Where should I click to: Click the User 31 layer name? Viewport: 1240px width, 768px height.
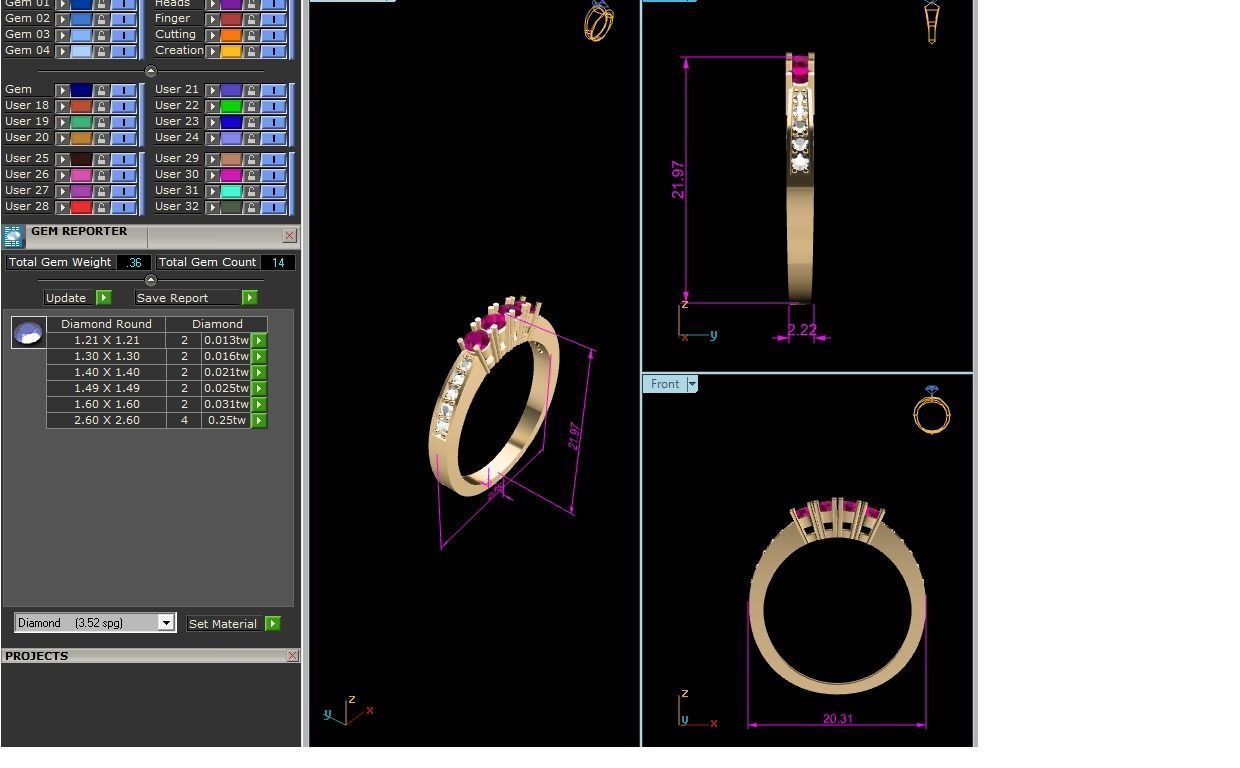click(177, 190)
